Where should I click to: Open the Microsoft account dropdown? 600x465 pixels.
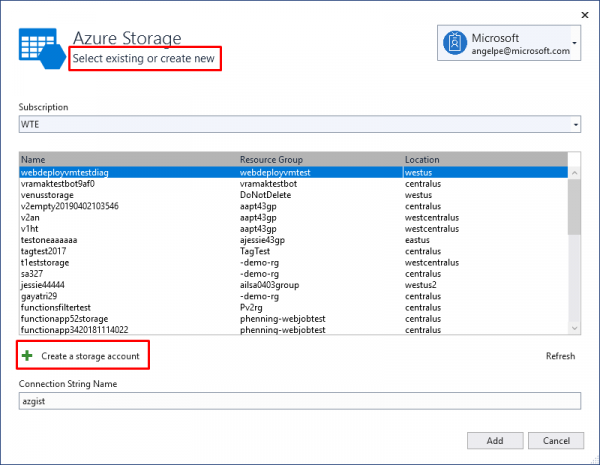tap(574, 45)
